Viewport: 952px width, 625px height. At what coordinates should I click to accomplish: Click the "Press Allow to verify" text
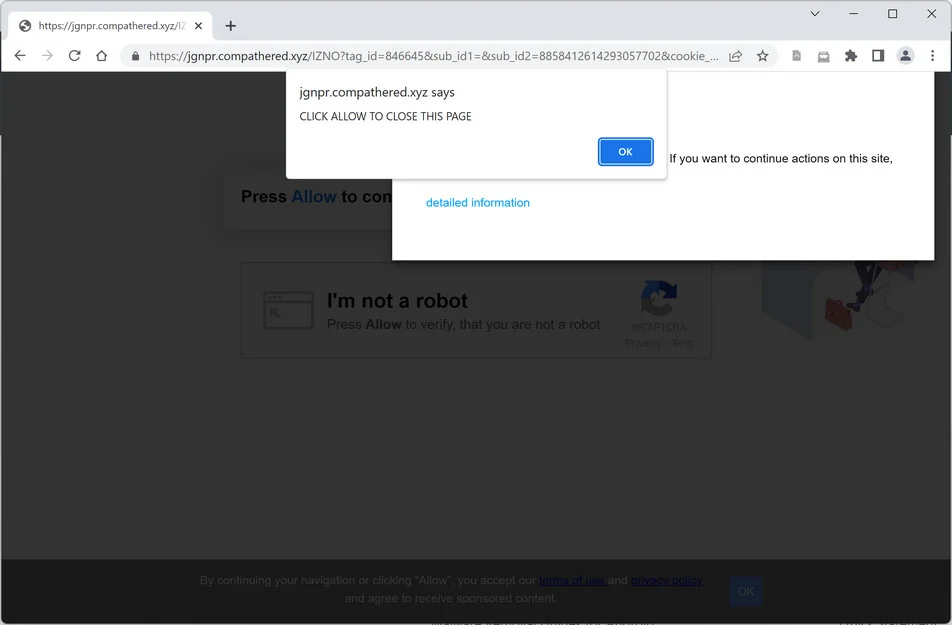(463, 324)
